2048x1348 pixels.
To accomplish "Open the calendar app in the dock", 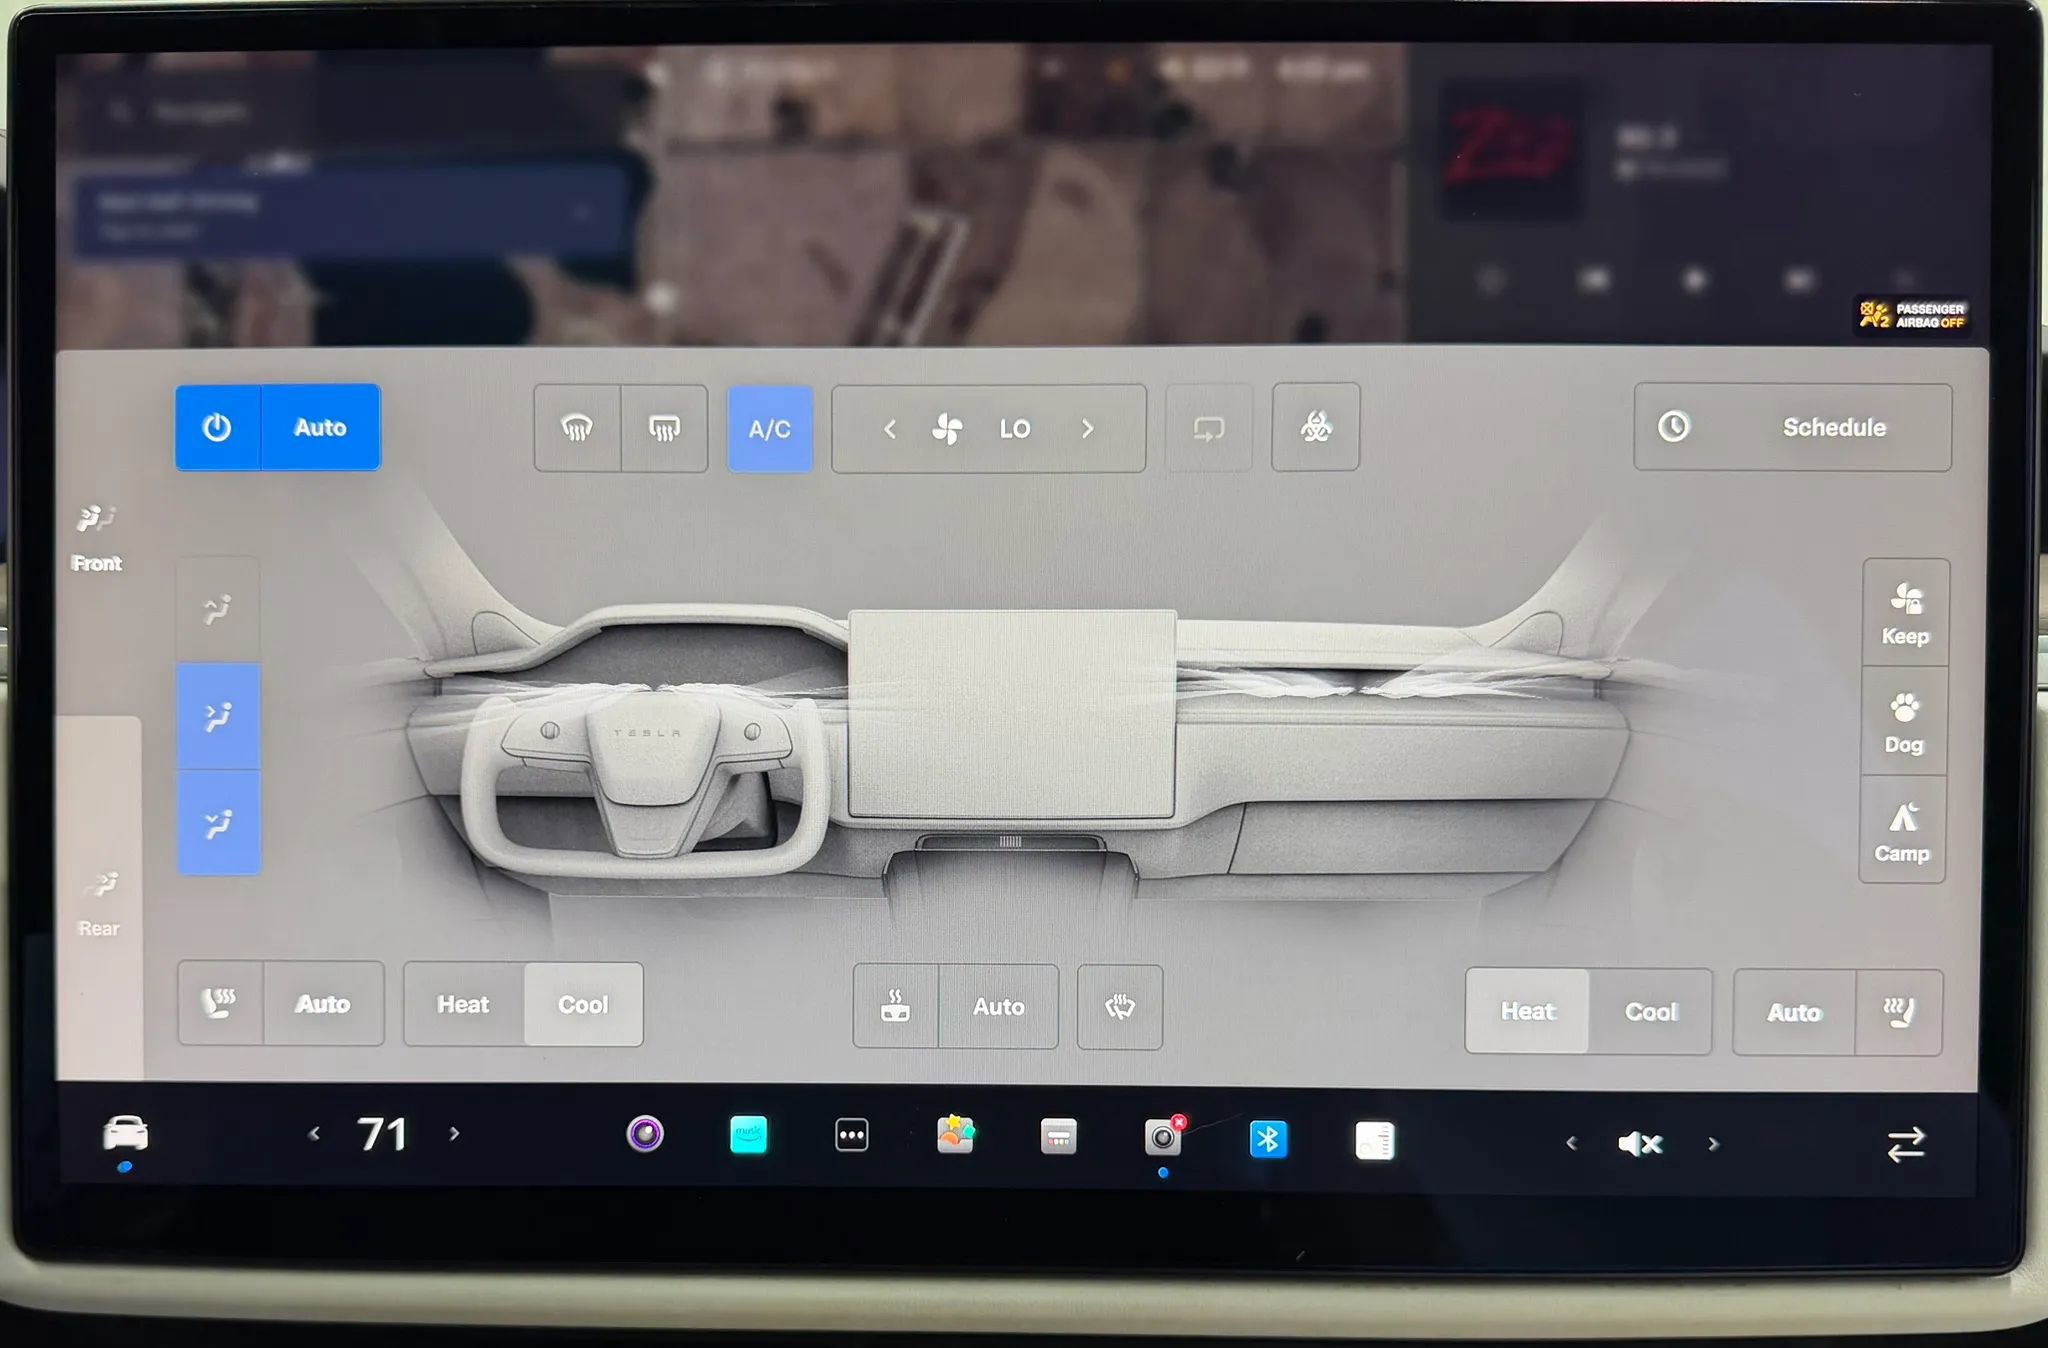I will (1059, 1137).
